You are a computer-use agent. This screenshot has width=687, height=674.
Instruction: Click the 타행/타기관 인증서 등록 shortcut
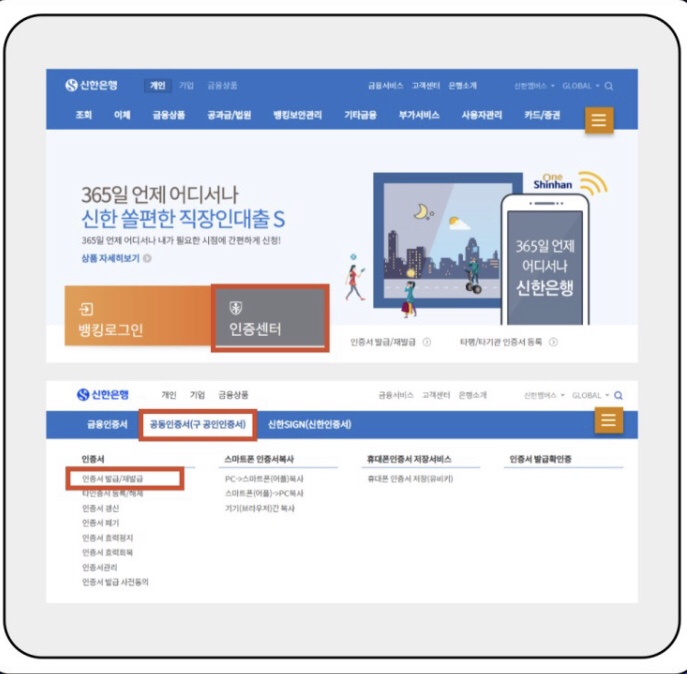pyautogui.click(x=501, y=342)
